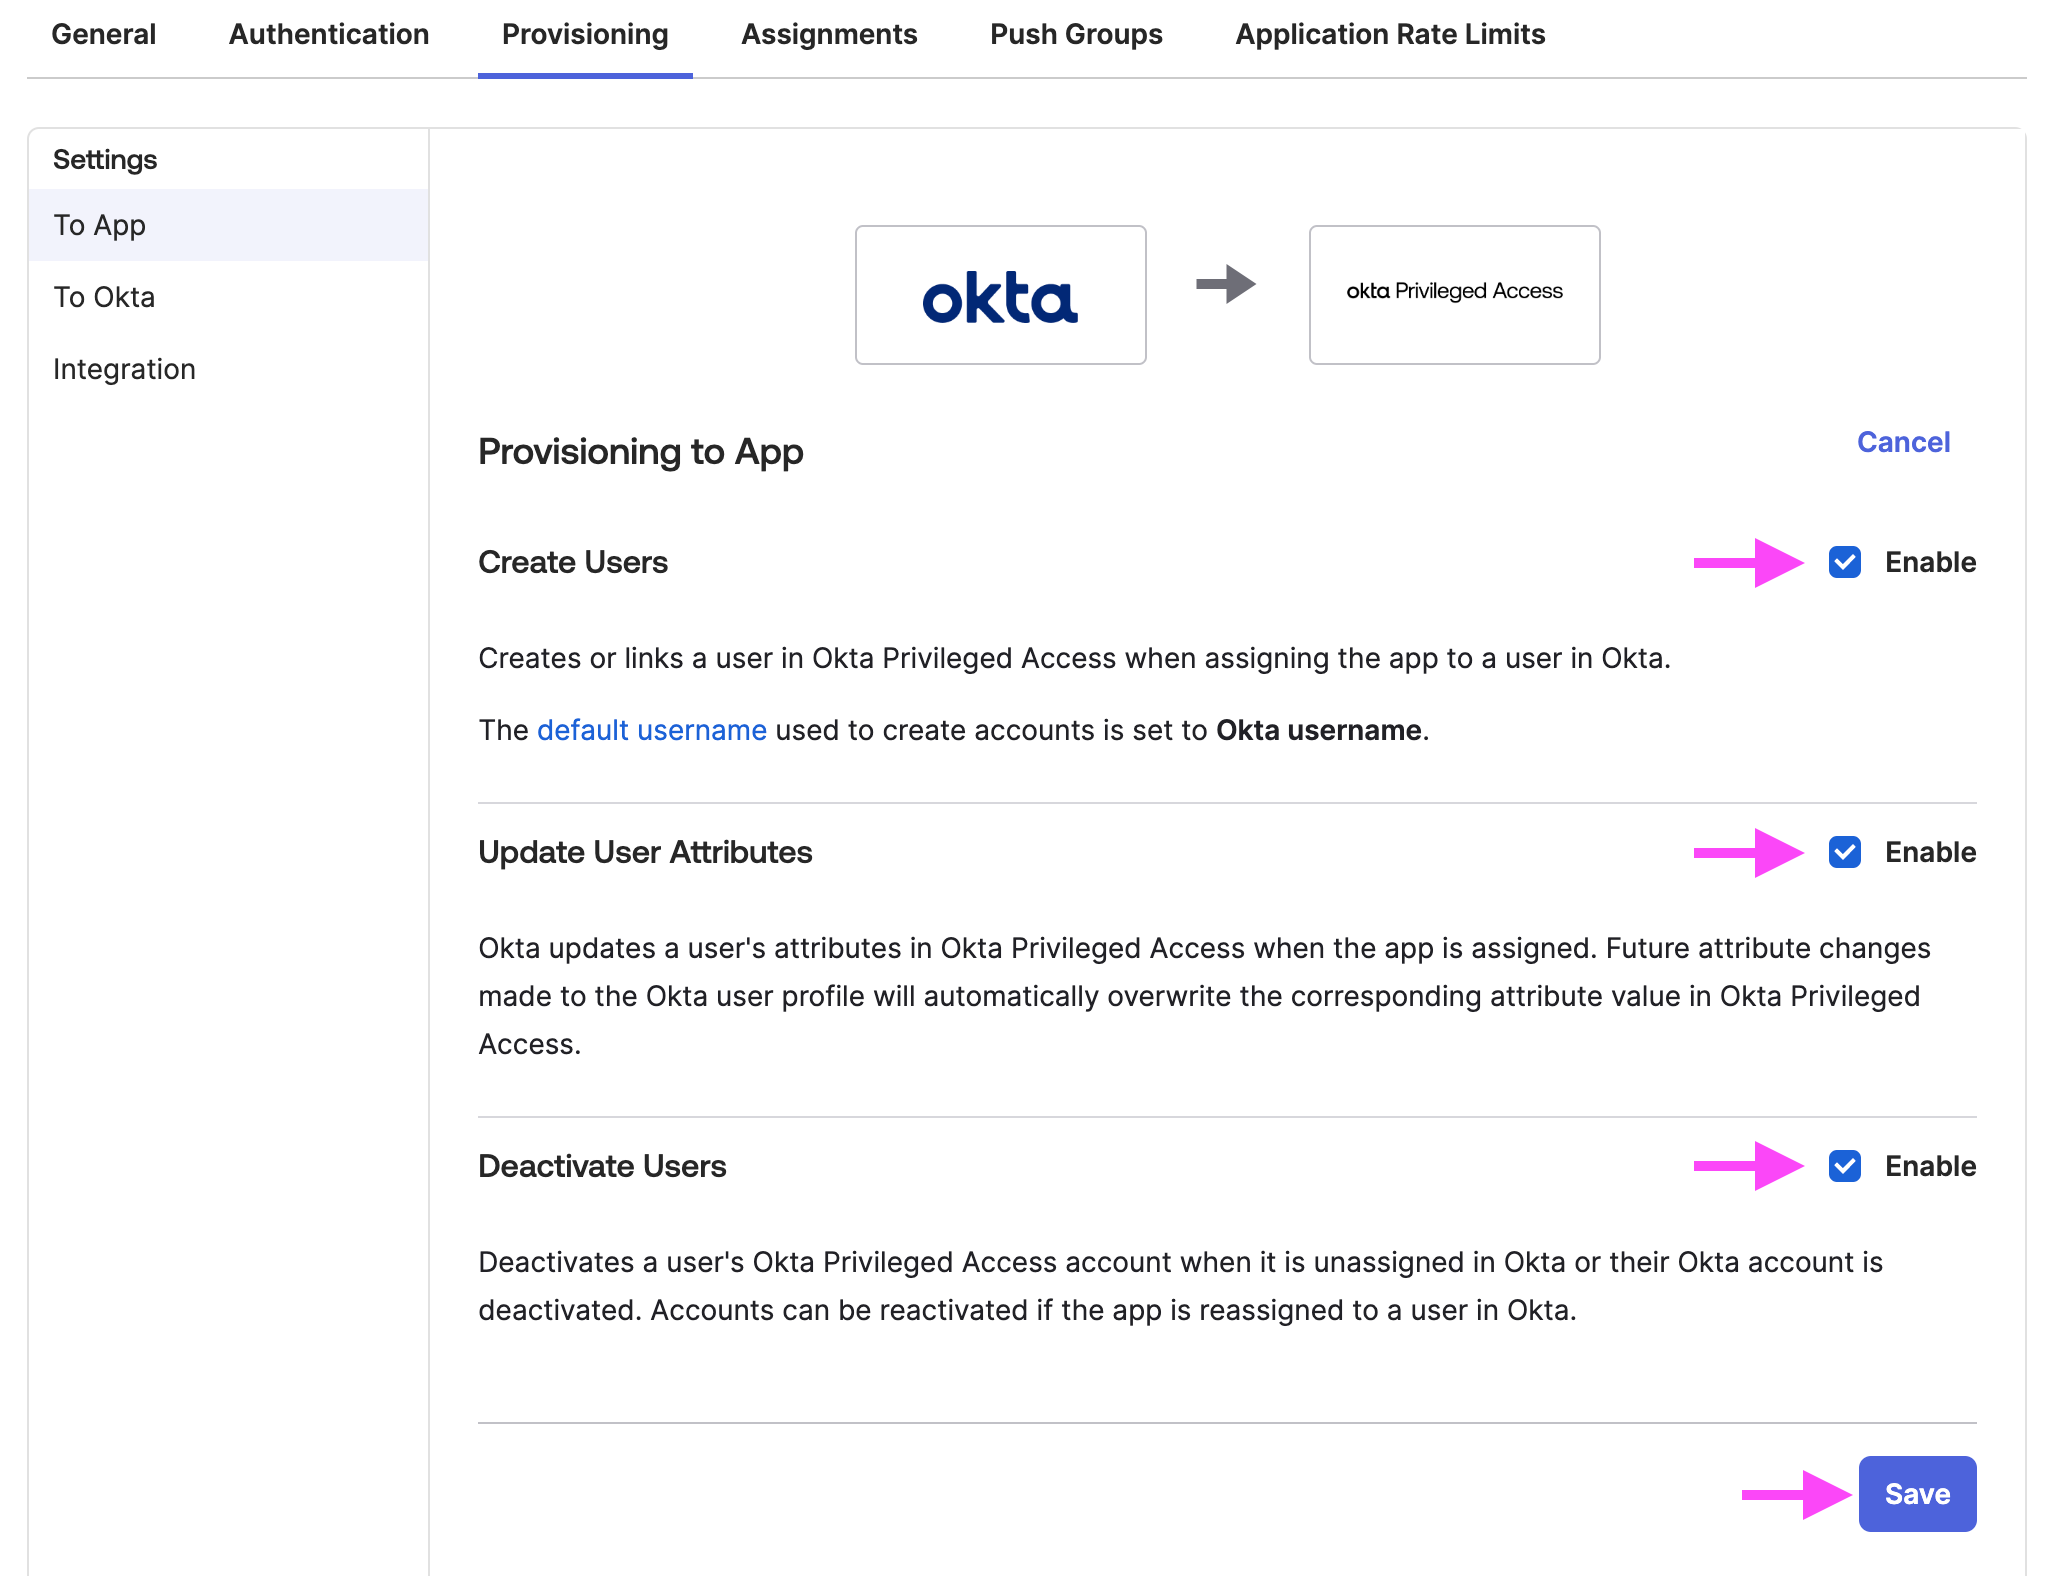Switch to the Assignments tab
Image resolution: width=2050 pixels, height=1576 pixels.
pos(829,34)
